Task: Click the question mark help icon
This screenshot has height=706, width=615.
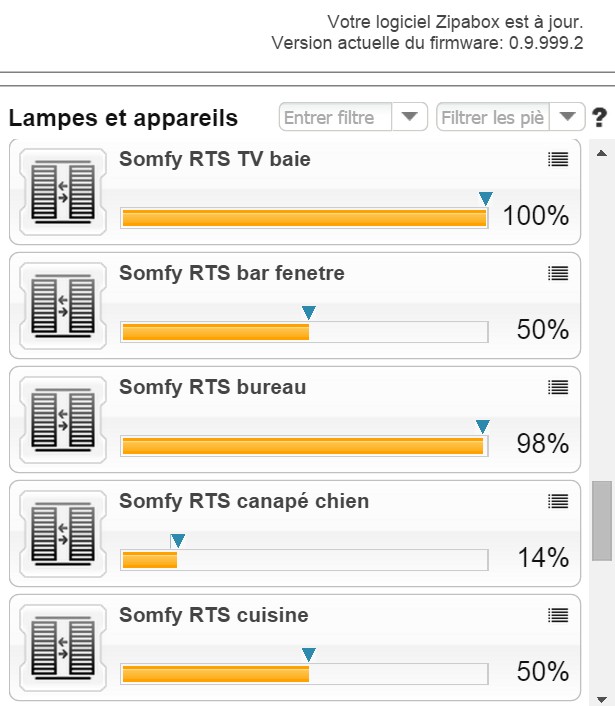Action: (x=599, y=118)
